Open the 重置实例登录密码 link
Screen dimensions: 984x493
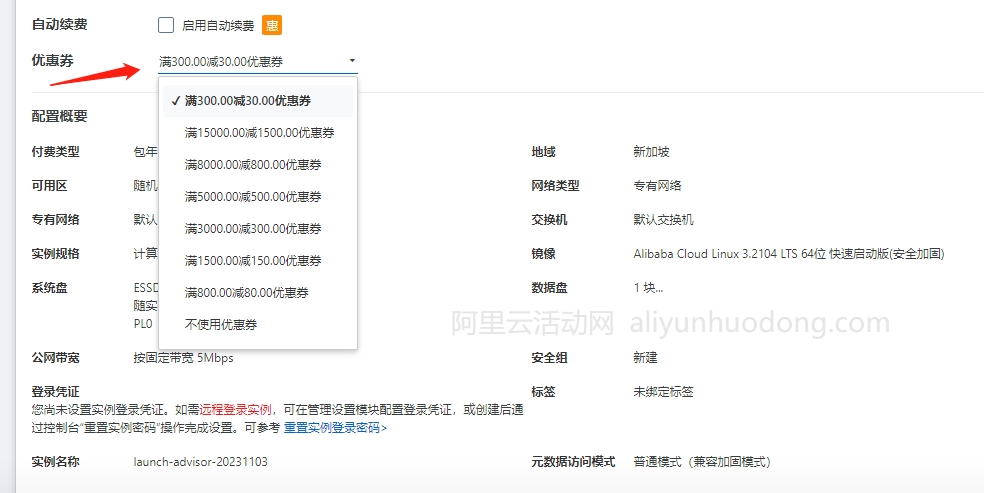335,428
